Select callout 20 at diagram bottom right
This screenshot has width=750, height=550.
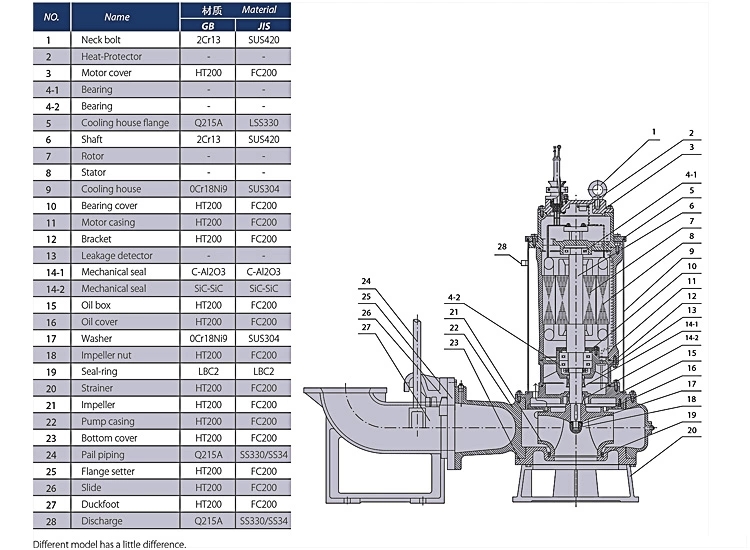[x=691, y=431]
